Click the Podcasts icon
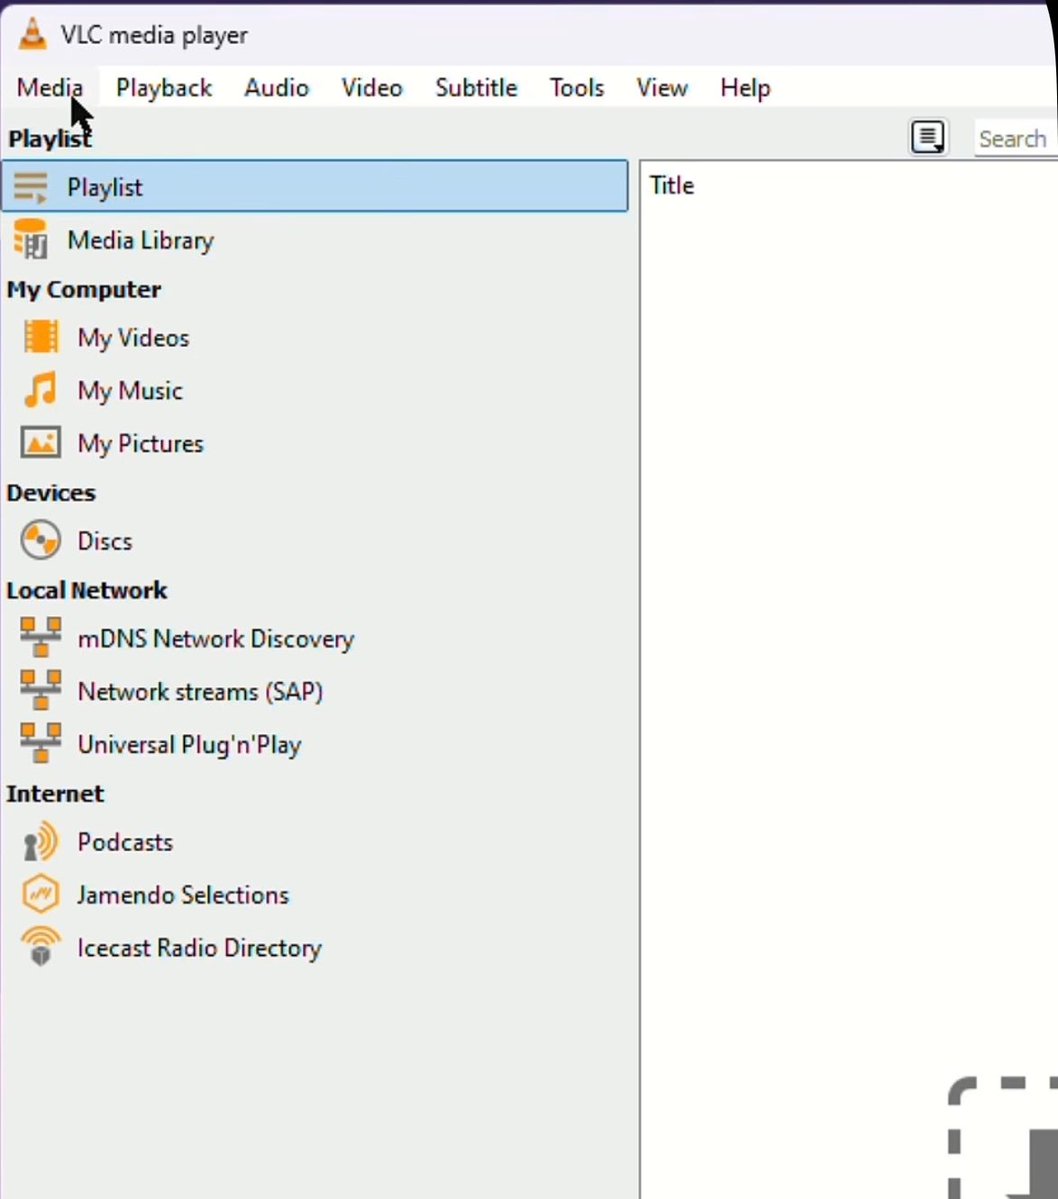Image resolution: width=1058 pixels, height=1199 pixels. pyautogui.click(x=41, y=841)
